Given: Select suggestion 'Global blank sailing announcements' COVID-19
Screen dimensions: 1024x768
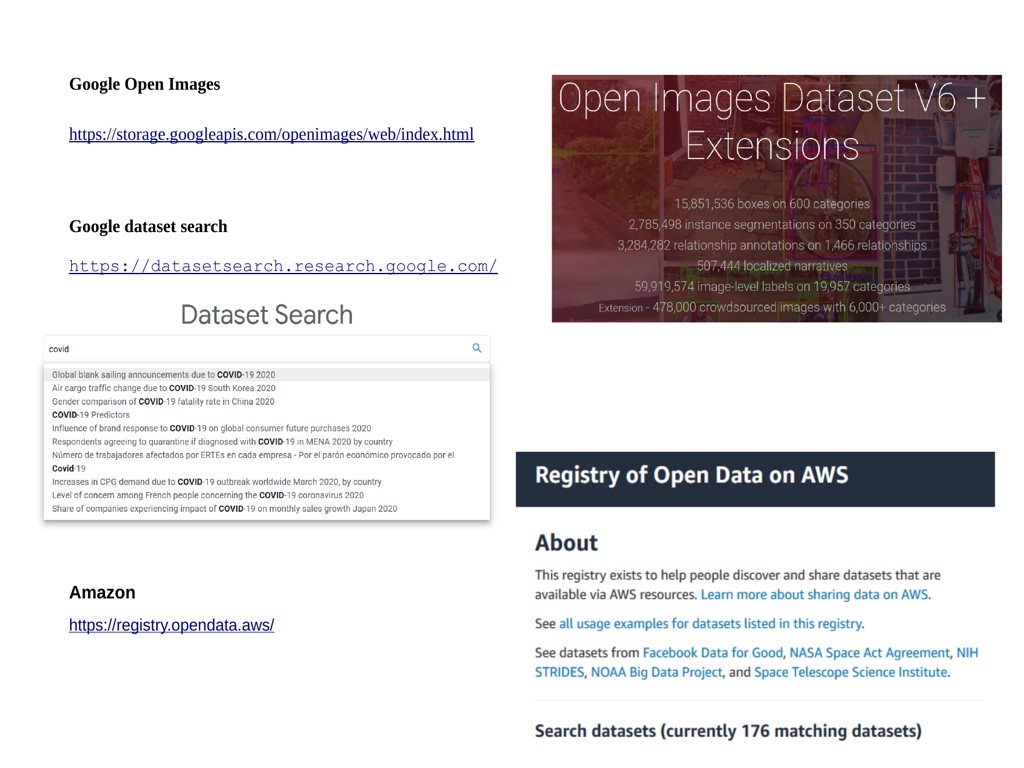Looking at the screenshot, I should pyautogui.click(x=163, y=375).
